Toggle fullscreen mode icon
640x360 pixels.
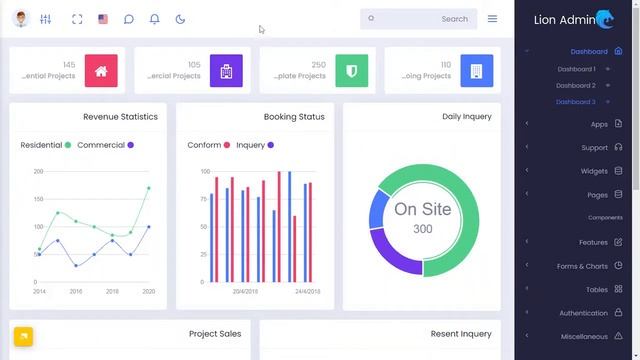click(x=77, y=19)
